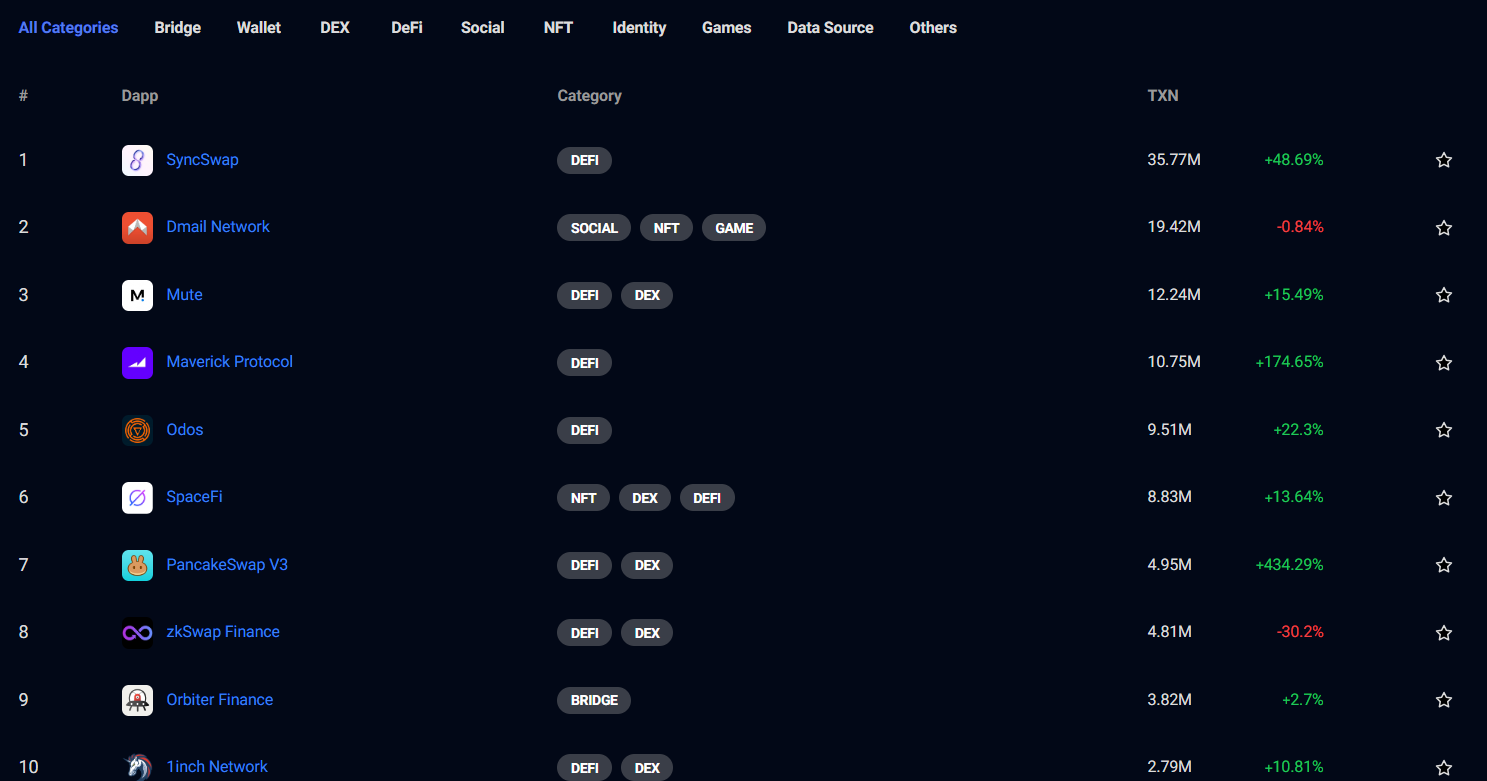Show the Others category tab
Image resolution: width=1487 pixels, height=781 pixels.
click(933, 28)
